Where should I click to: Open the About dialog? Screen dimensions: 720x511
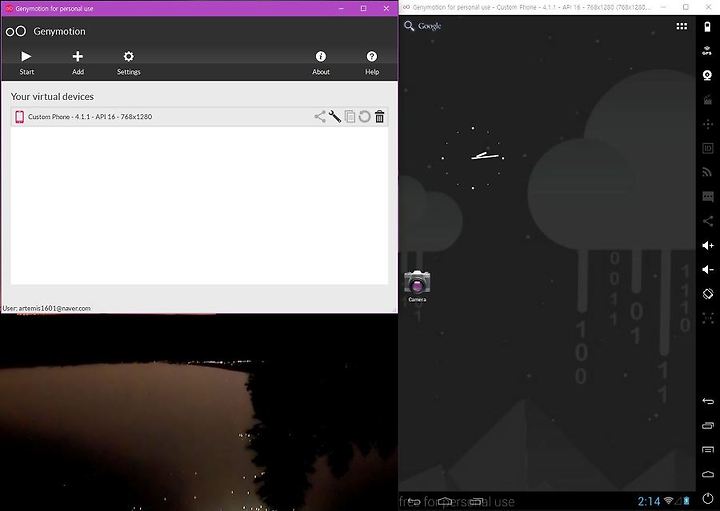[321, 62]
